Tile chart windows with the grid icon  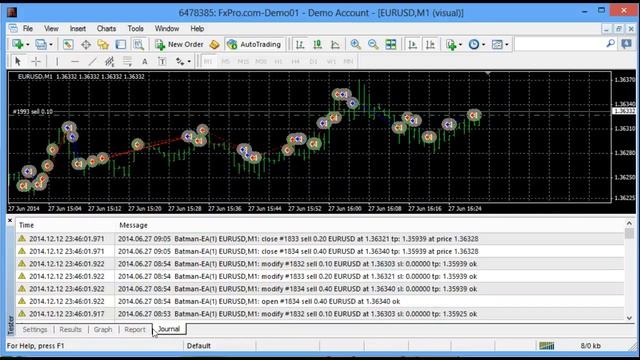pyautogui.click(x=391, y=44)
